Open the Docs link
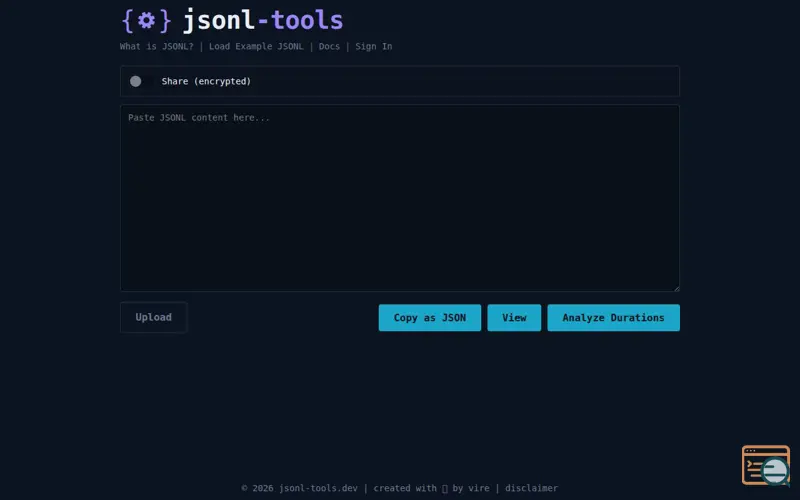The width and height of the screenshot is (800, 500). 329,46
